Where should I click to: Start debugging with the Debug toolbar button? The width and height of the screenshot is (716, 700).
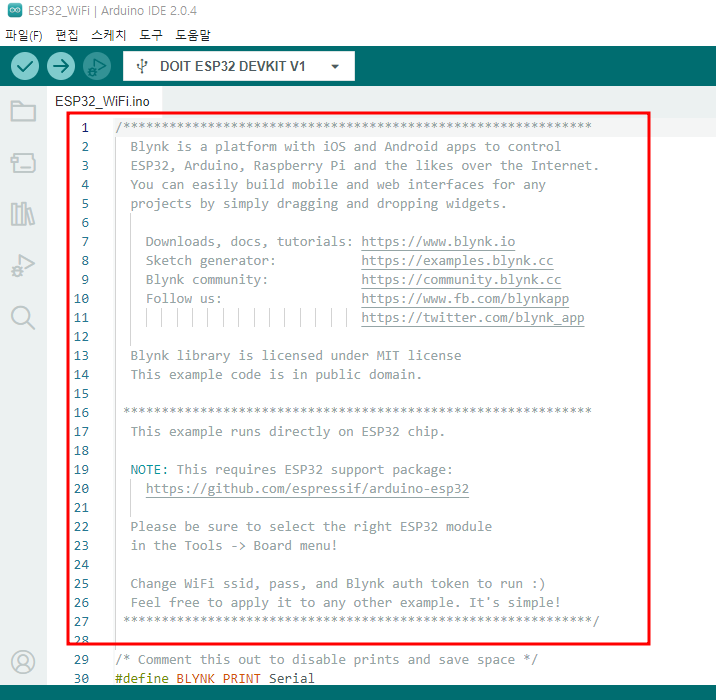coord(97,66)
